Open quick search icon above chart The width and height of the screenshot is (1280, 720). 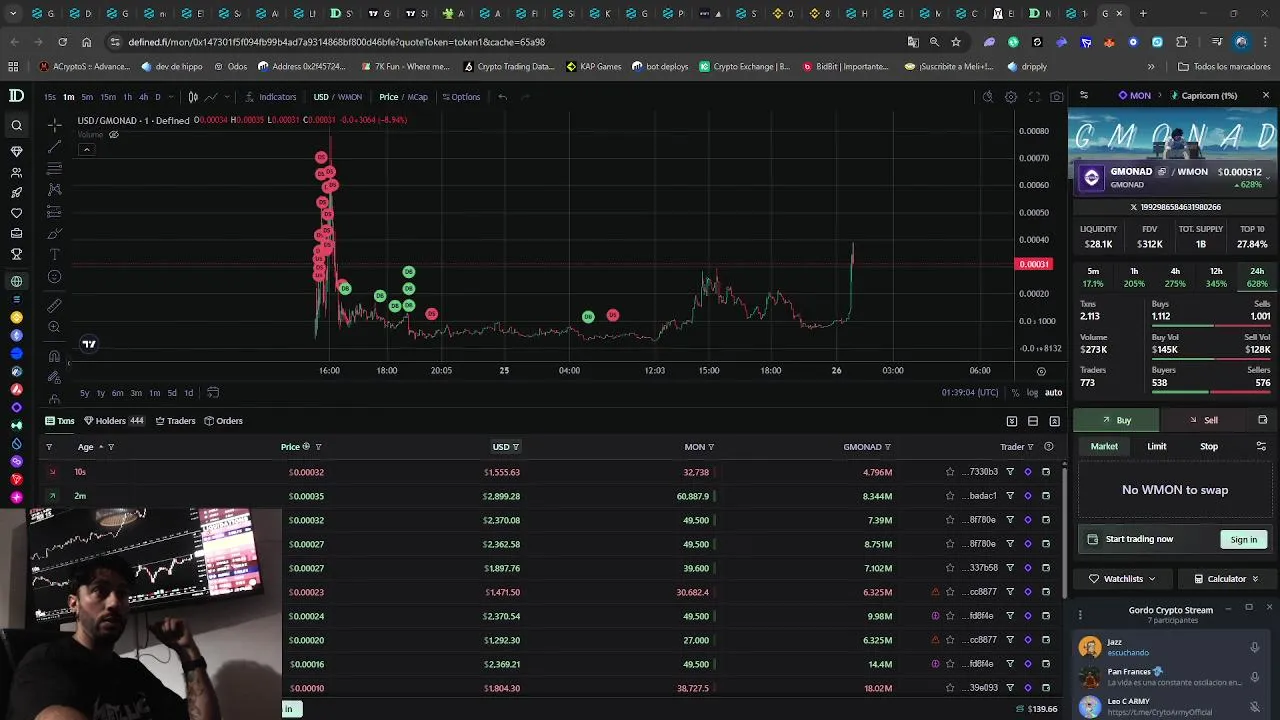[x=987, y=97]
